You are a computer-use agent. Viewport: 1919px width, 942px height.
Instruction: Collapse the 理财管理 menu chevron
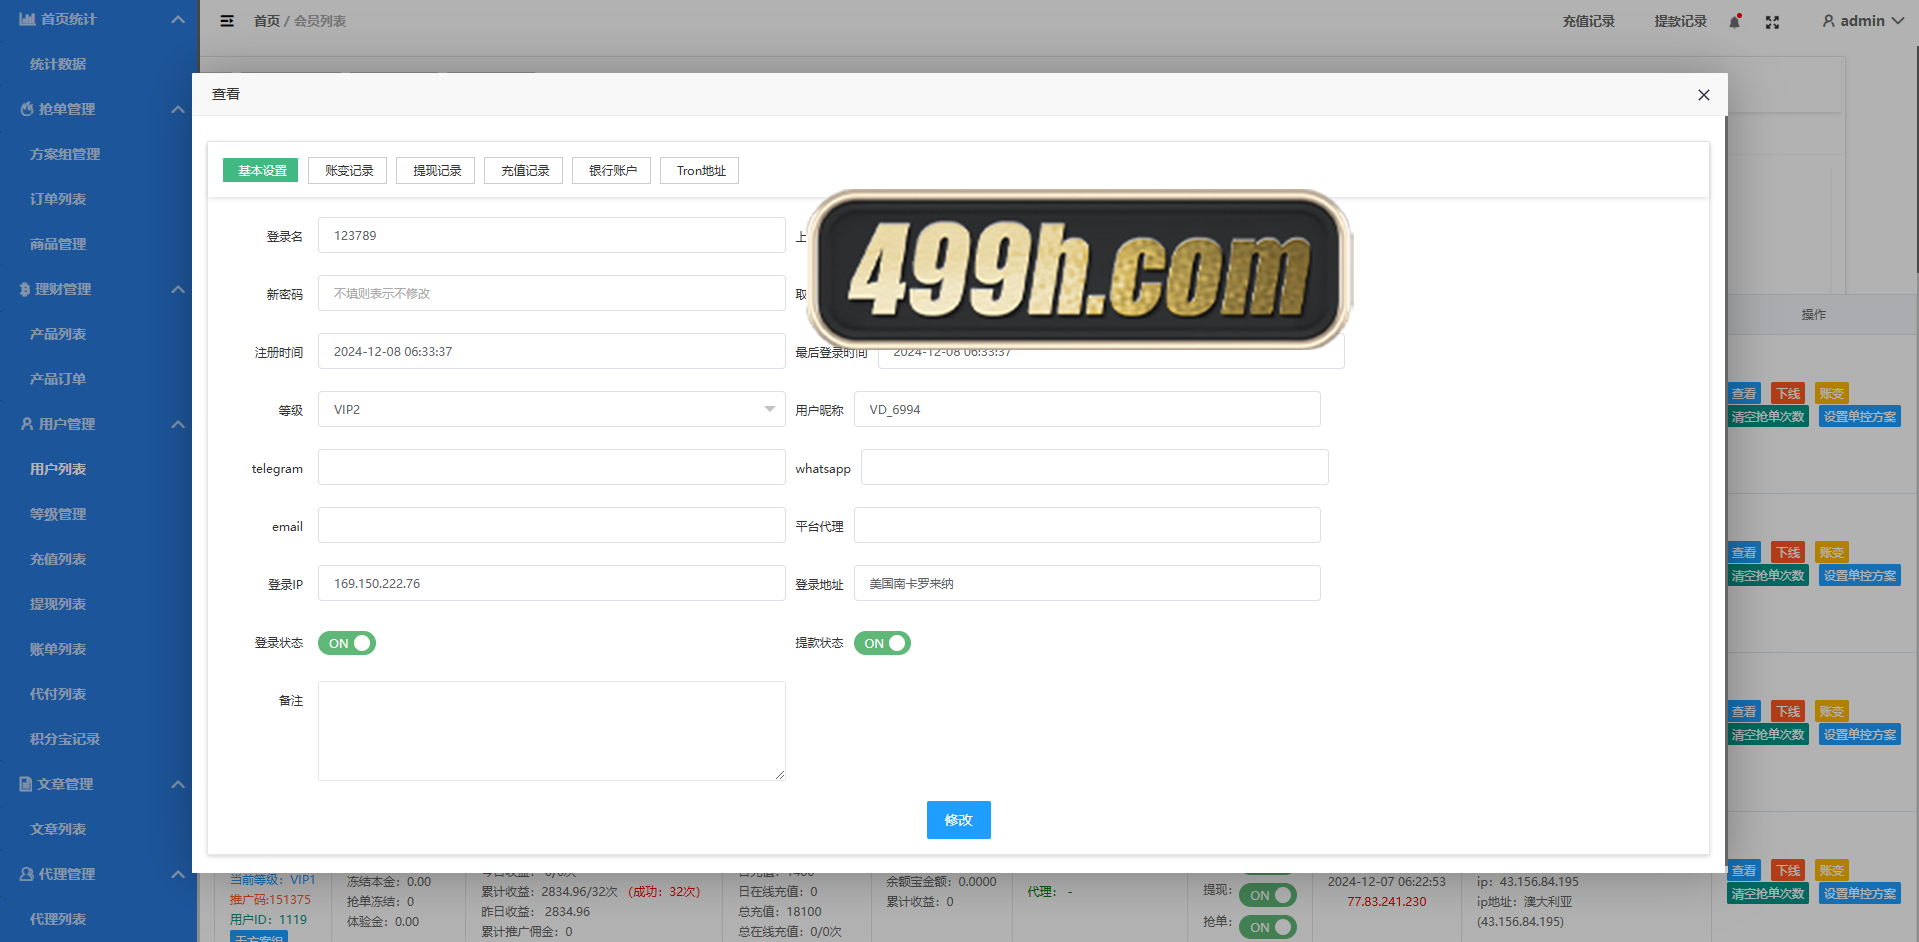click(178, 289)
